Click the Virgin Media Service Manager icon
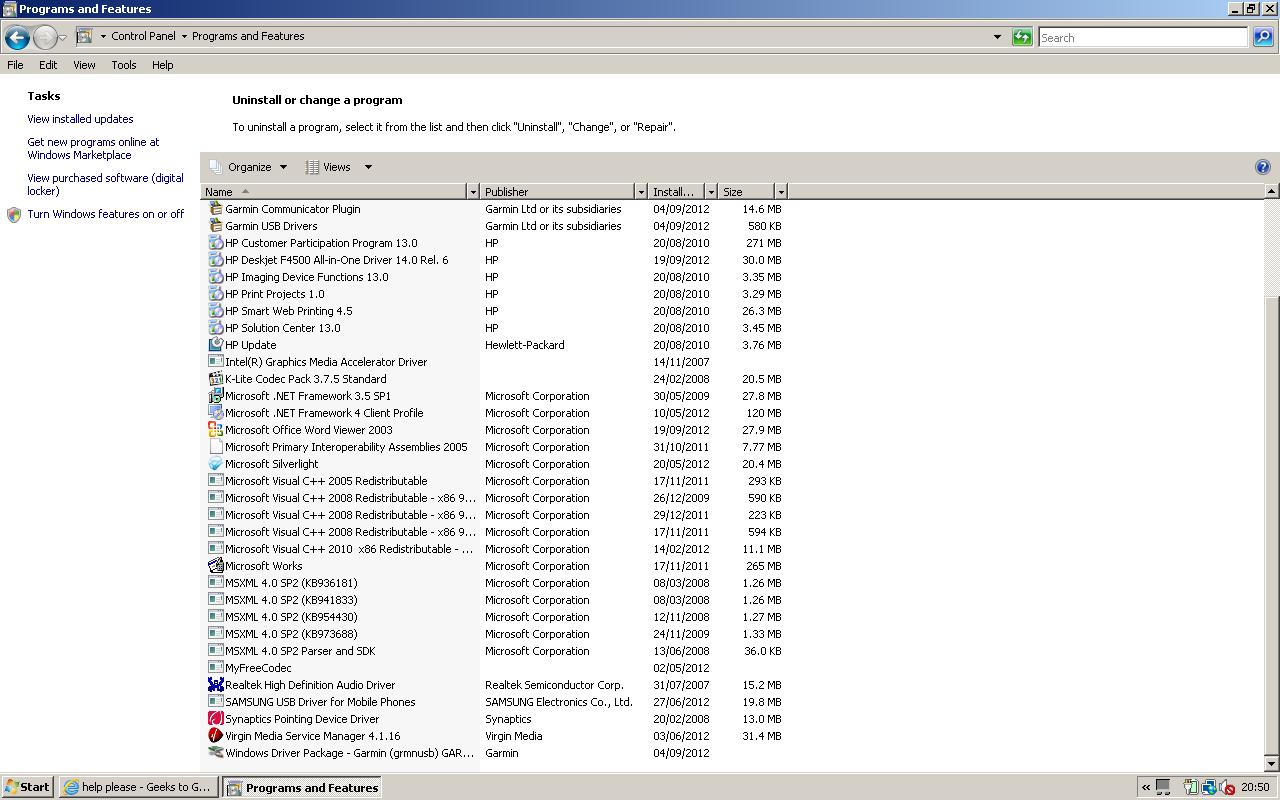The height and width of the screenshot is (800, 1280). point(215,736)
